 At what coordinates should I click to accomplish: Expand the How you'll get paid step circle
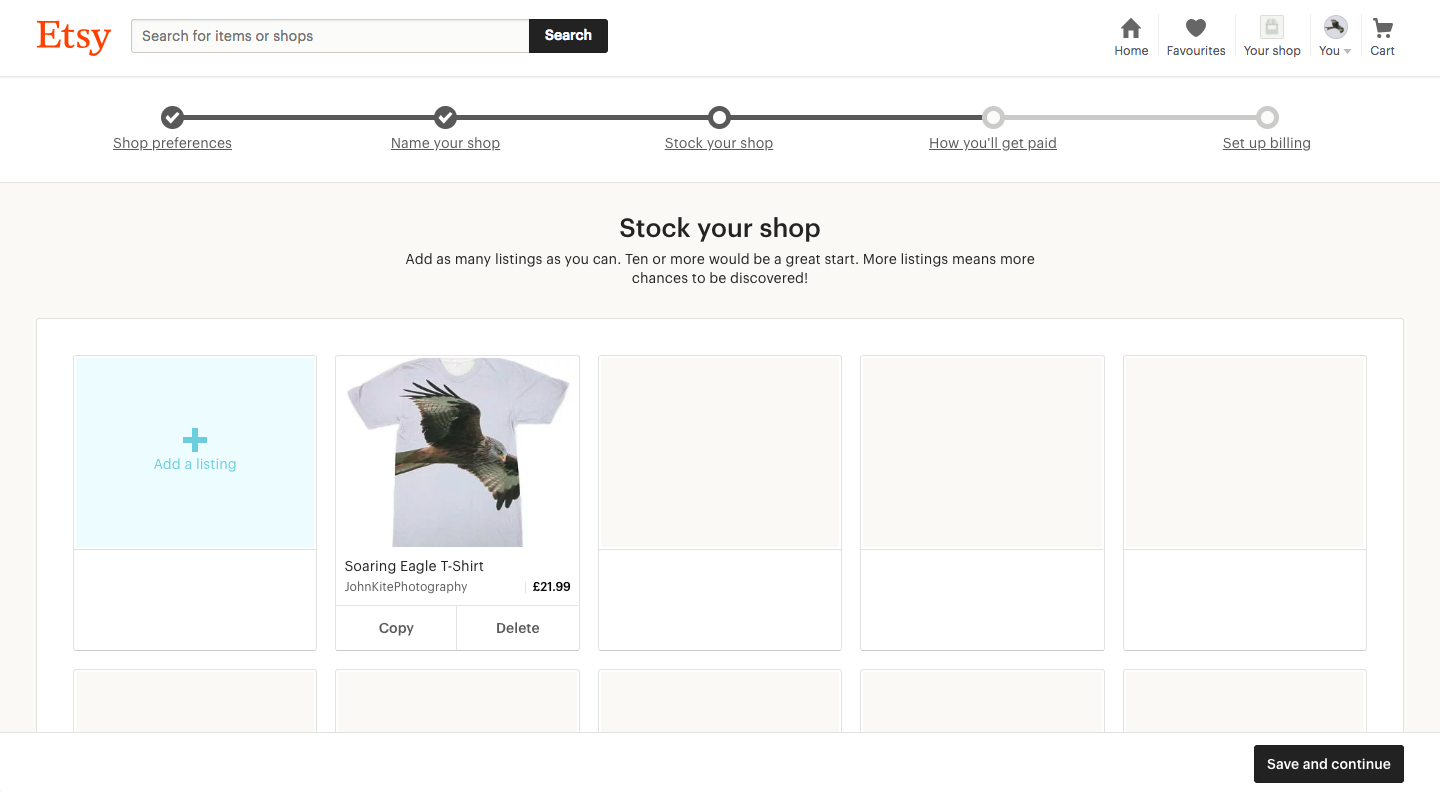pyautogui.click(x=993, y=117)
